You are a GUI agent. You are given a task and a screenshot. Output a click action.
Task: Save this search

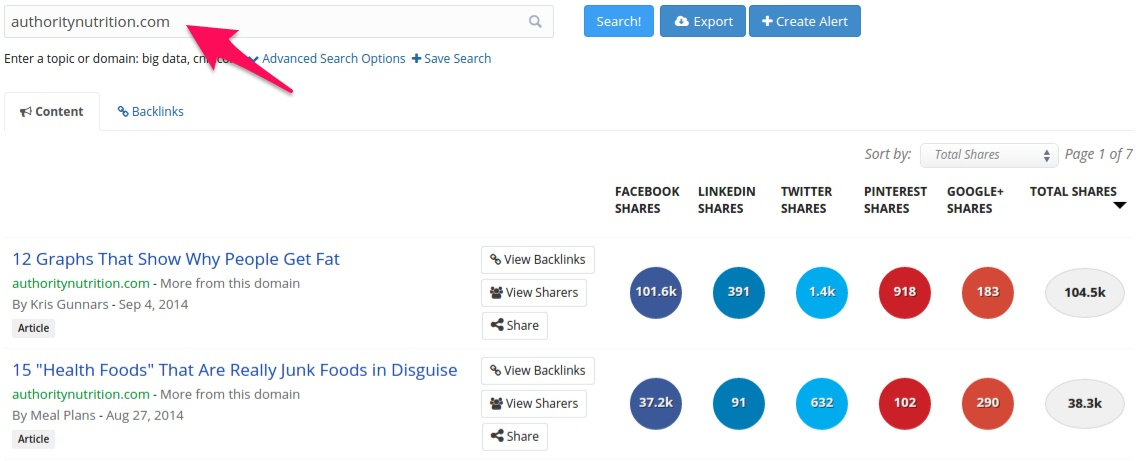tap(451, 59)
